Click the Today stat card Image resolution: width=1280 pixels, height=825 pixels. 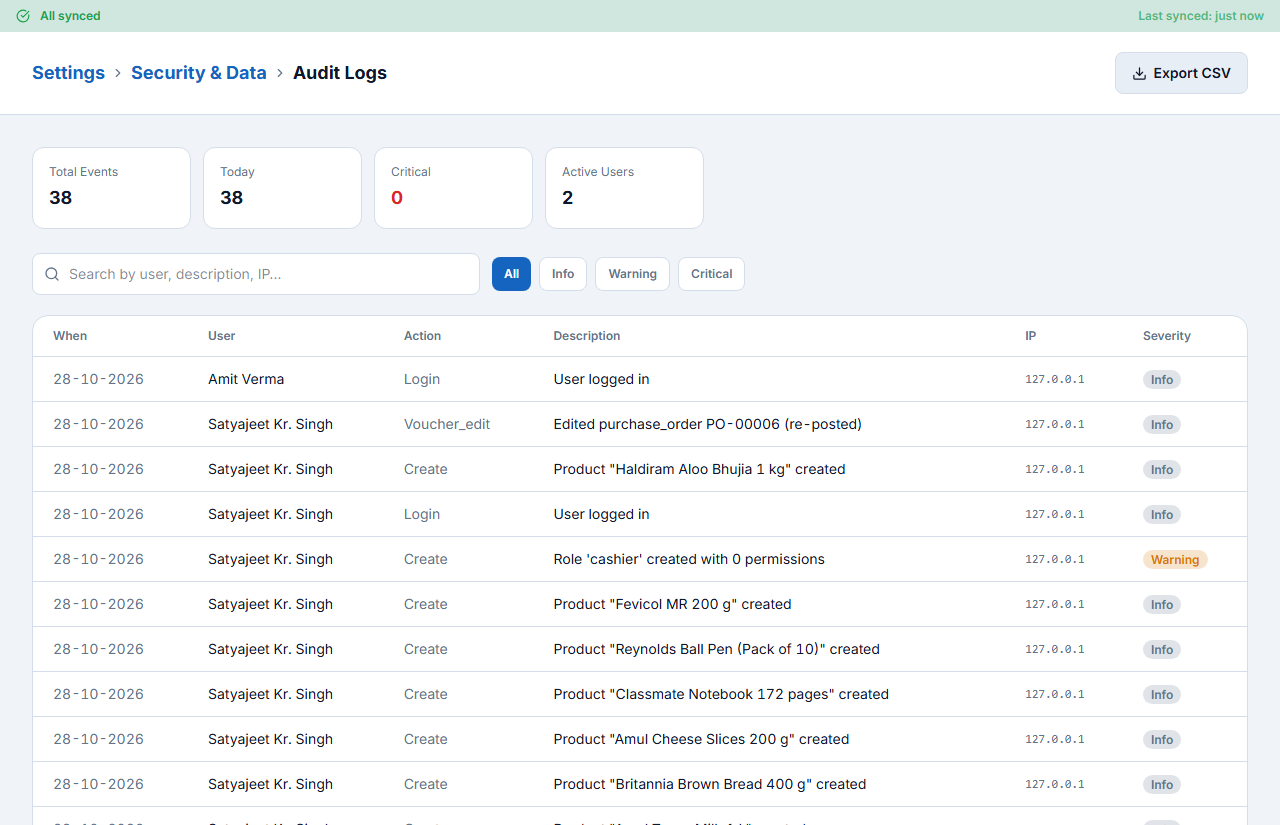(282, 188)
